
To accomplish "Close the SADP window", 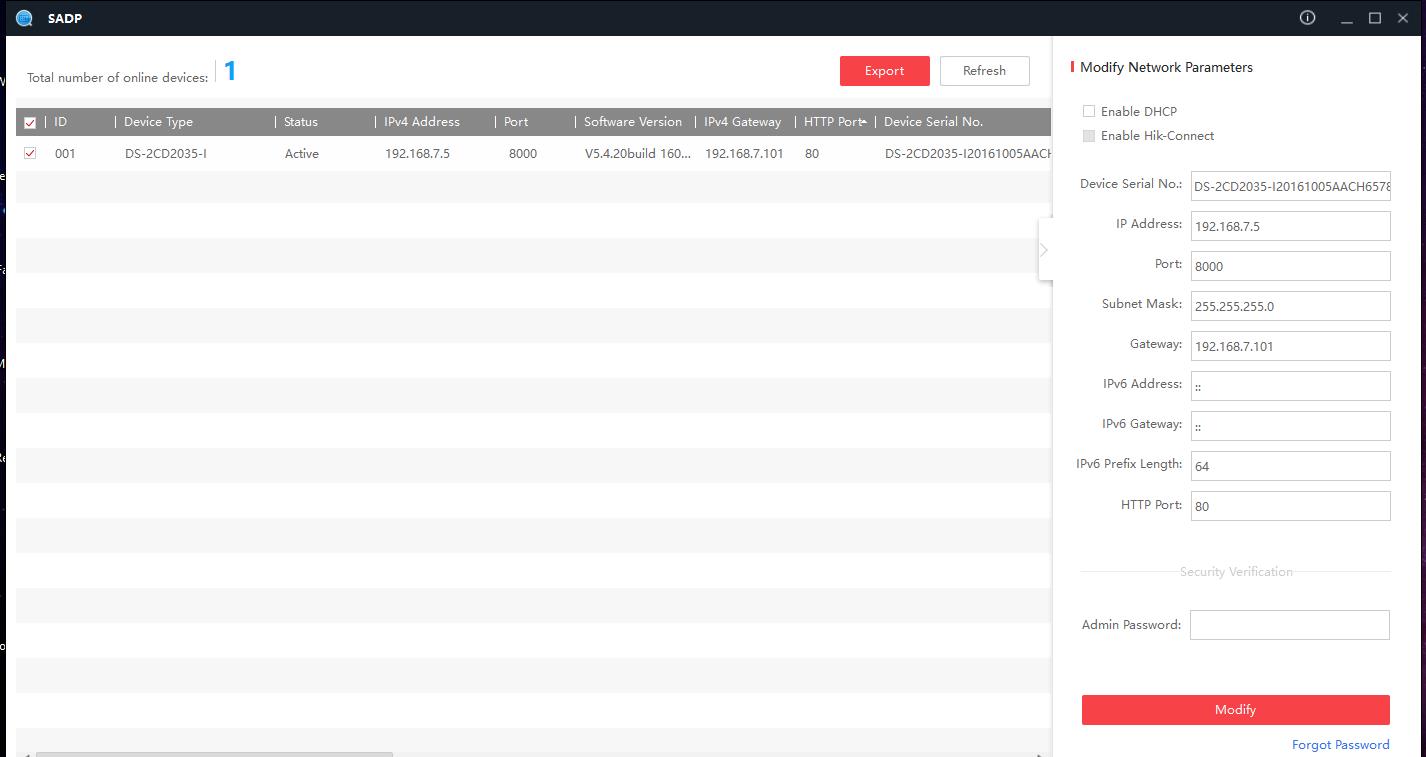I will tap(1403, 18).
